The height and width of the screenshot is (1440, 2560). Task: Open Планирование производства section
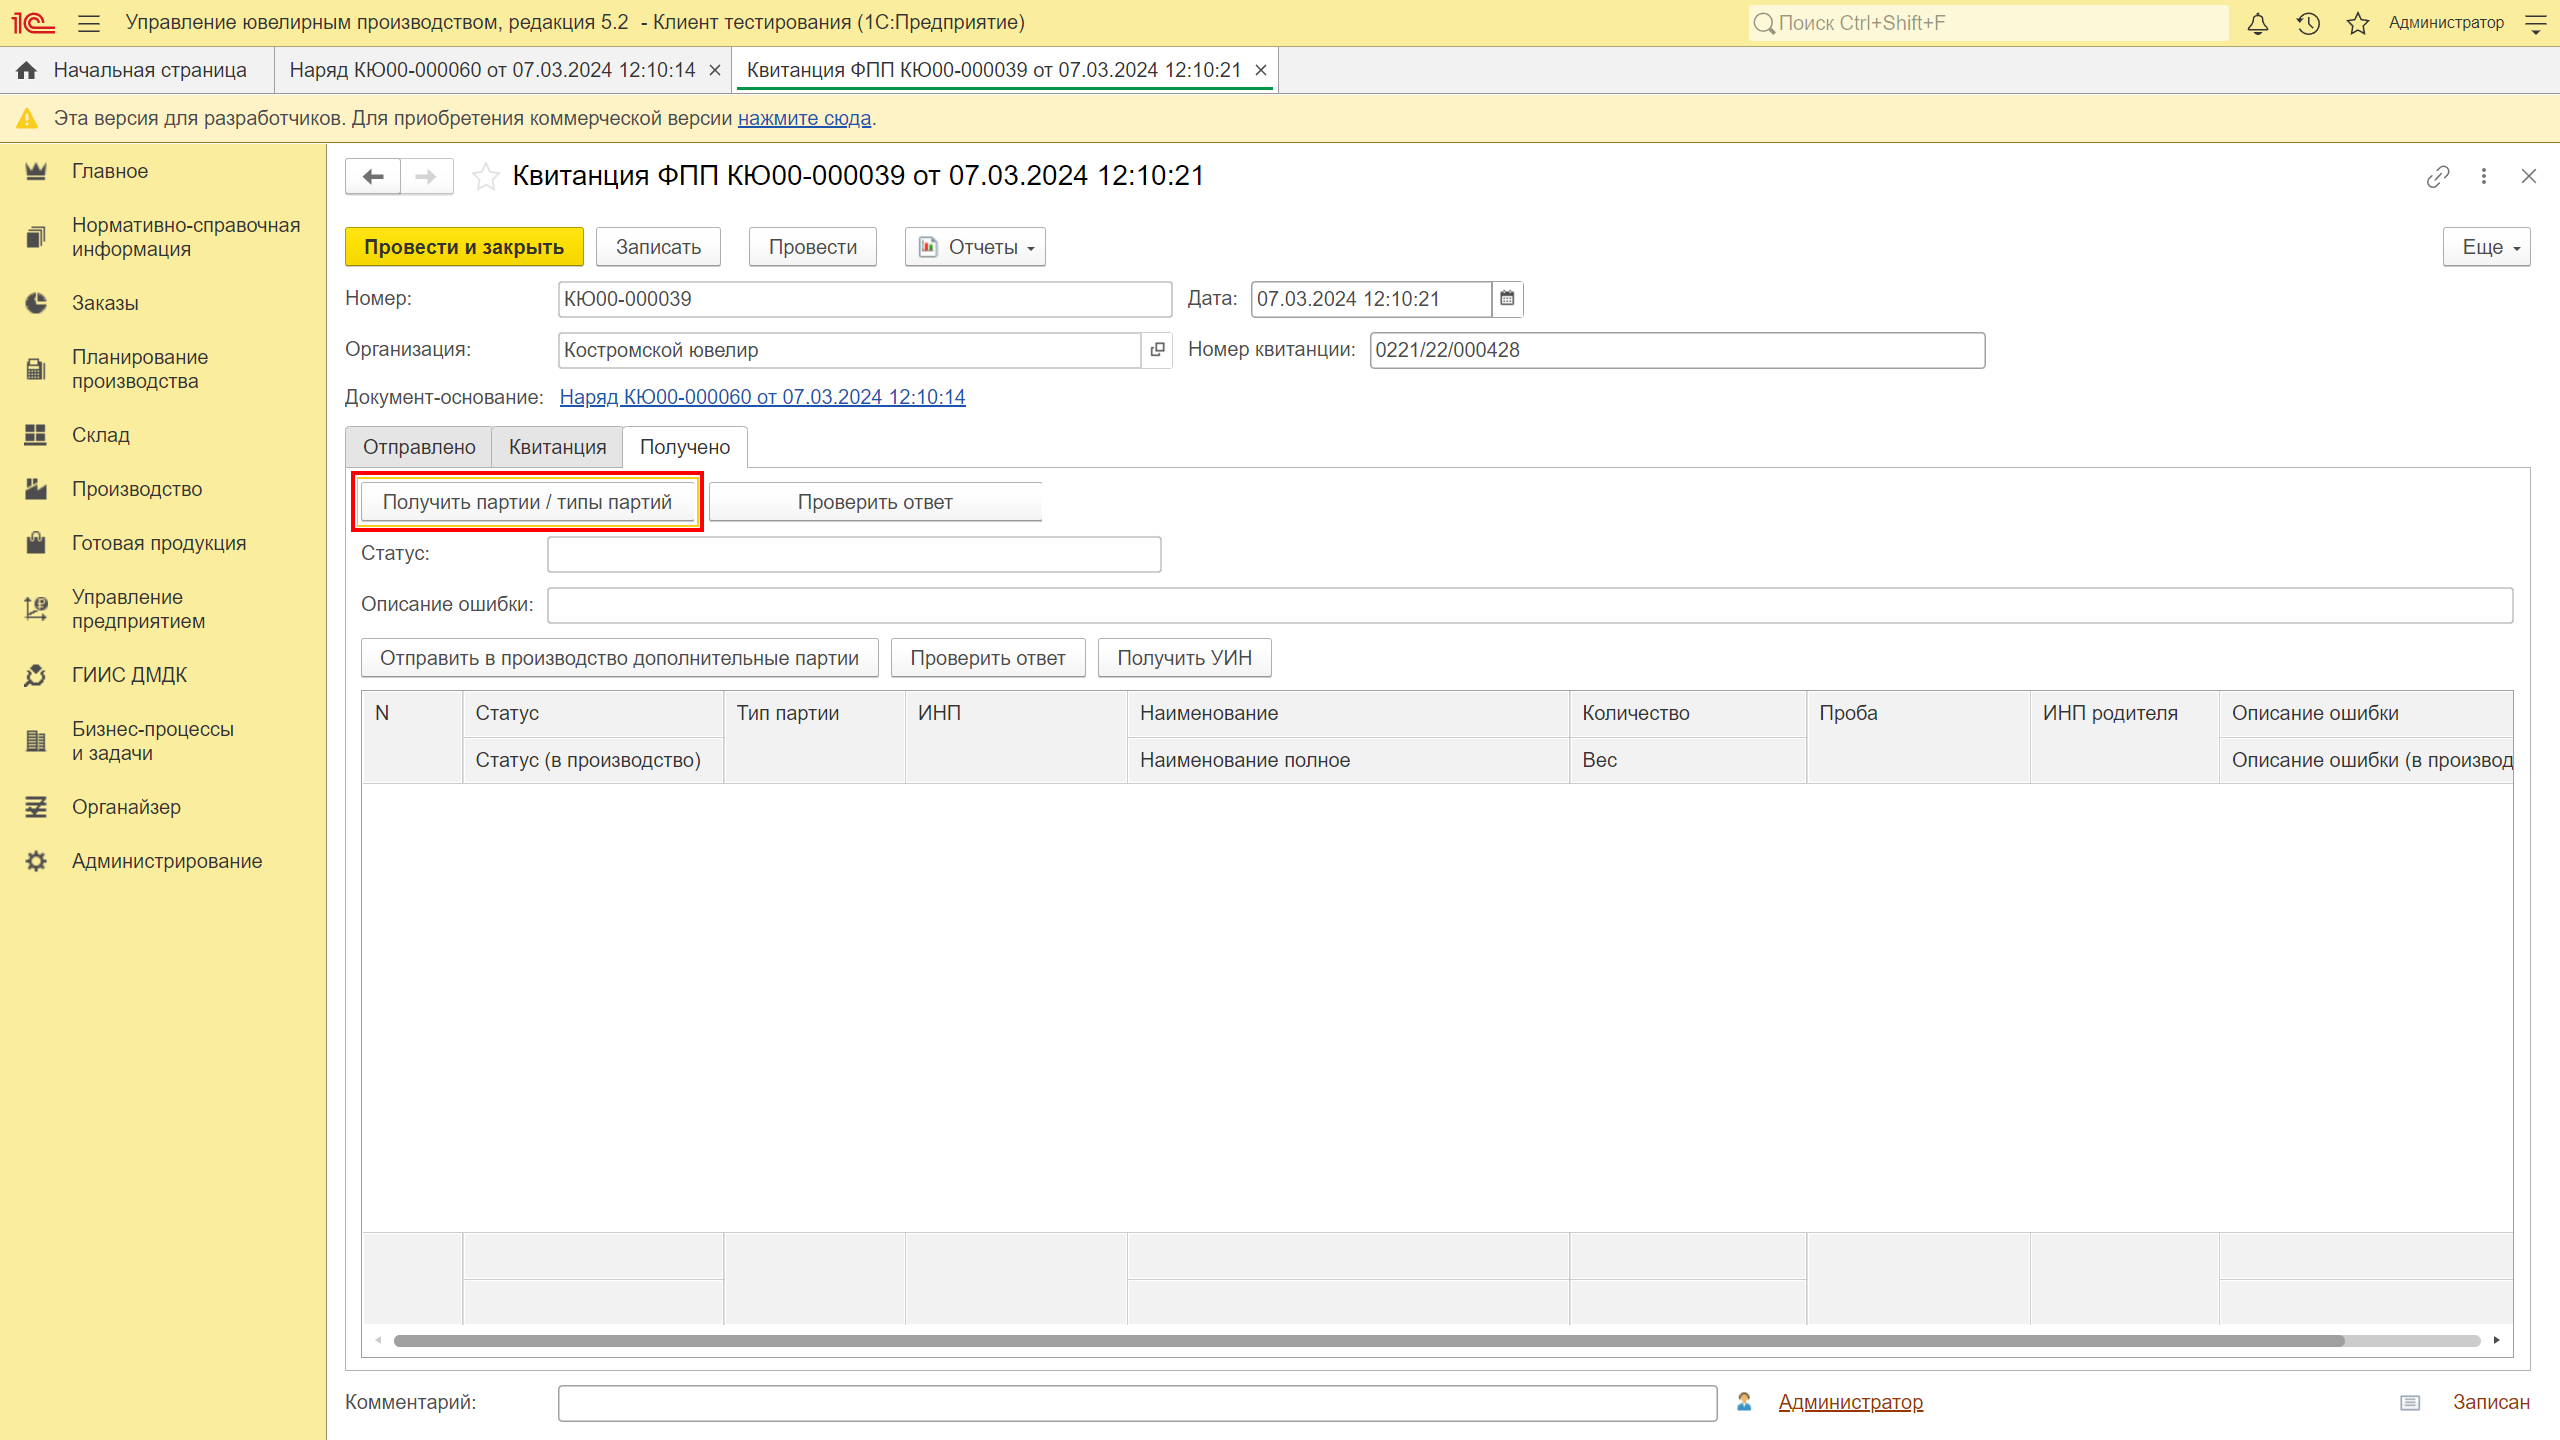(140, 369)
